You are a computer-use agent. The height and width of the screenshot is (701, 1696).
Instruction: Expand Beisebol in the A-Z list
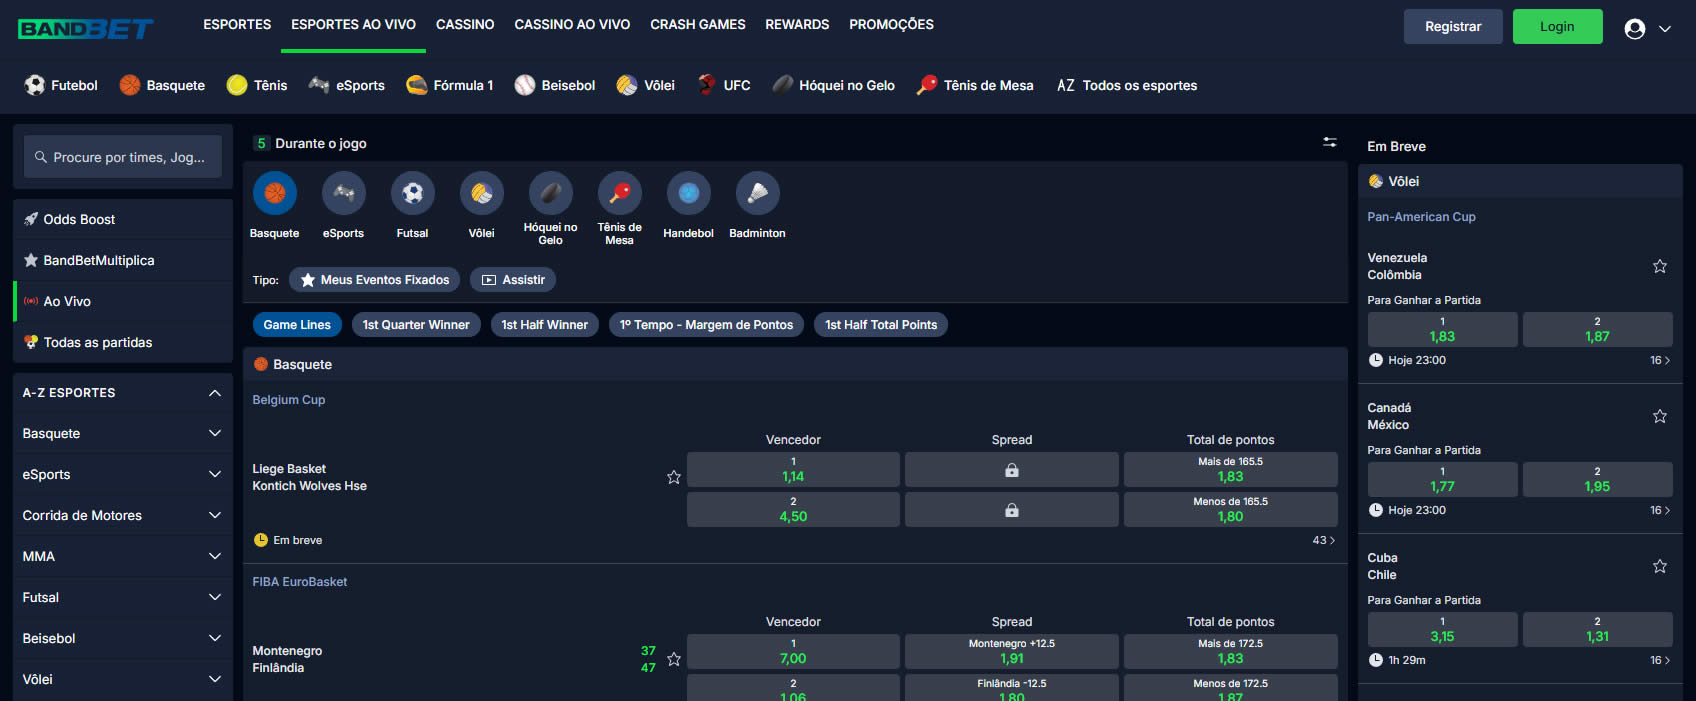(x=123, y=638)
